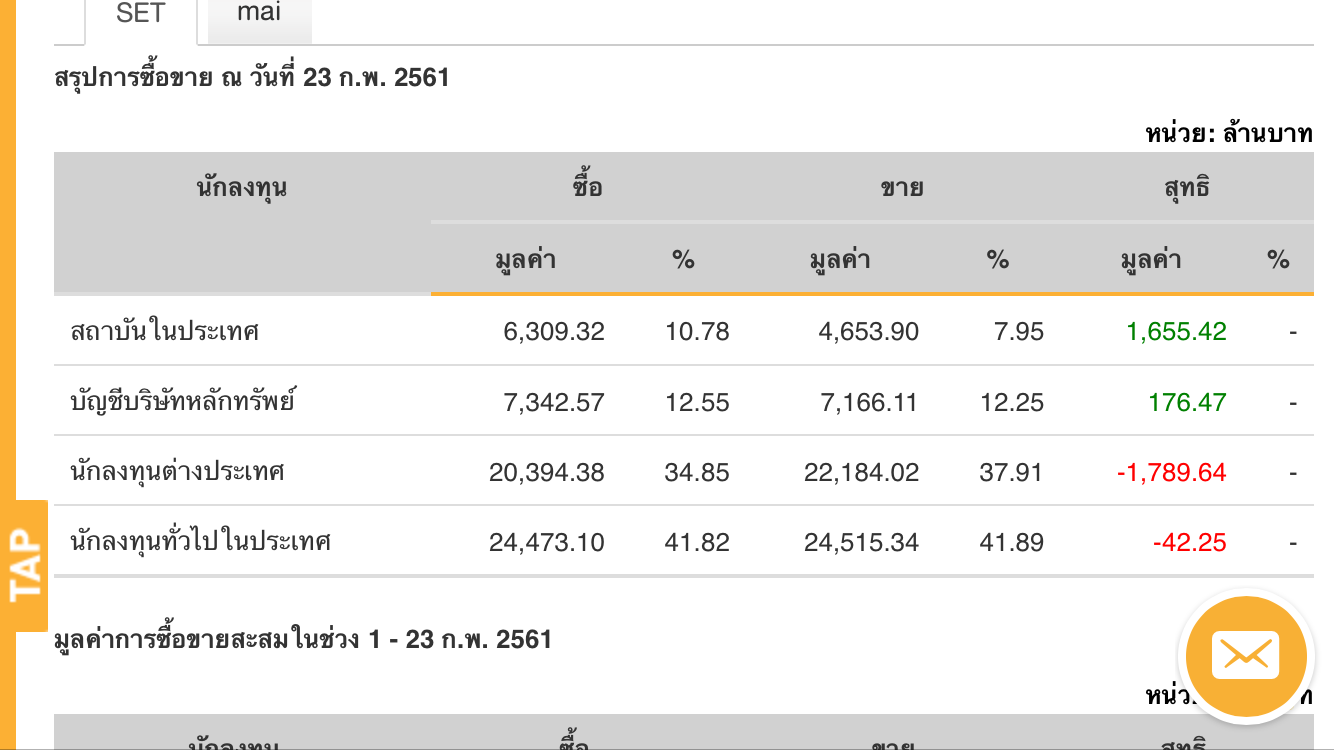The width and height of the screenshot is (1334, 750).
Task: Click the net value 1,655.42
Action: click(1176, 331)
